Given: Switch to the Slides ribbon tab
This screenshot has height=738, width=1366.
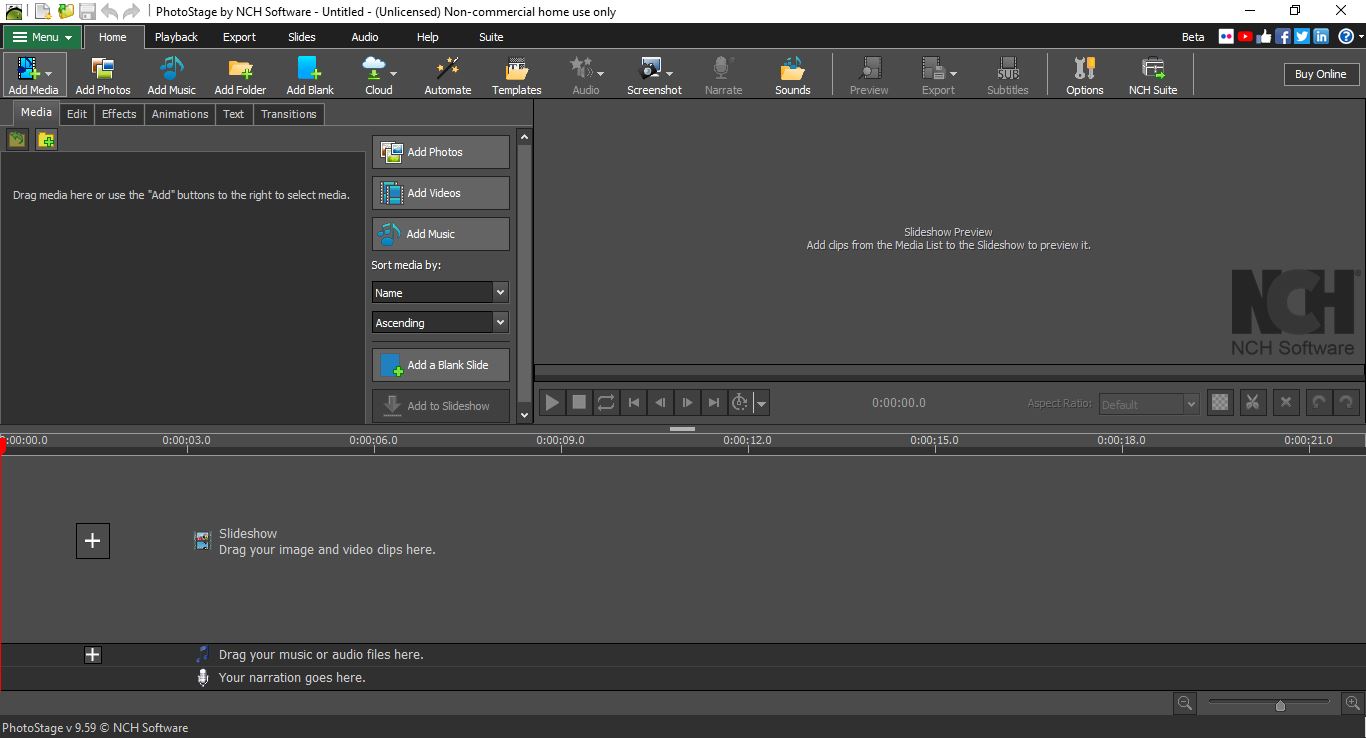Looking at the screenshot, I should (301, 37).
